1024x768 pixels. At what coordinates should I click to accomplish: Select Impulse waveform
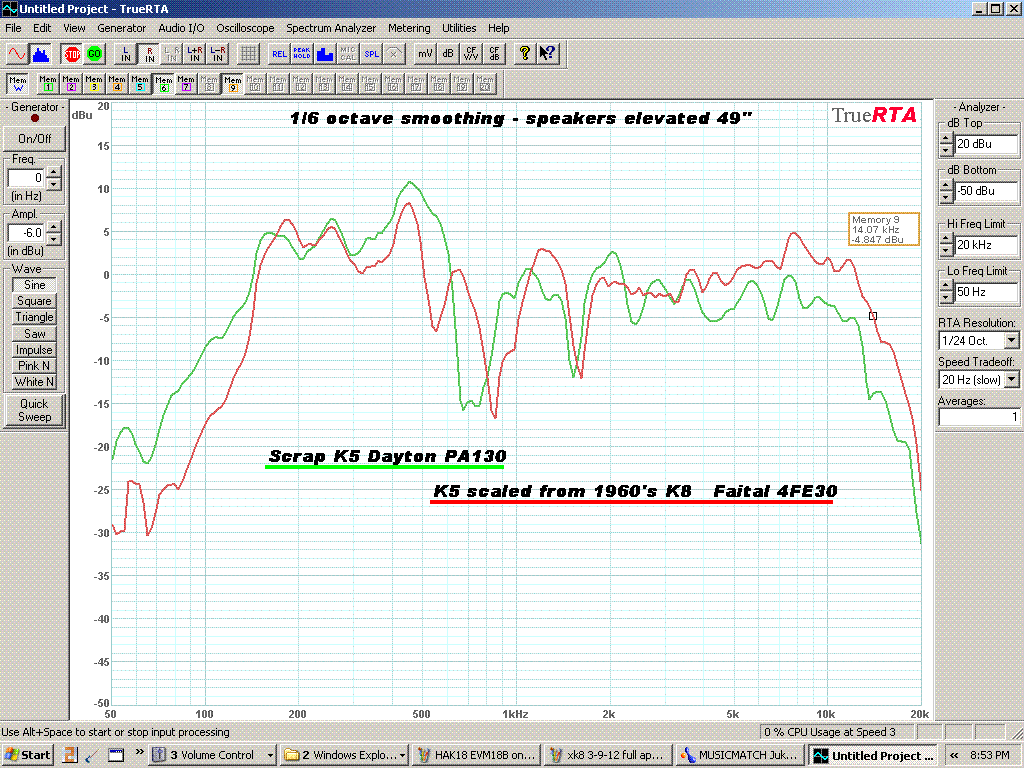click(x=34, y=350)
